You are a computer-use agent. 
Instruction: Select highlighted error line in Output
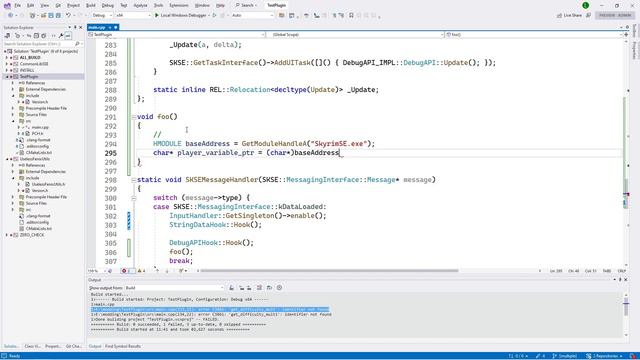(x=210, y=309)
